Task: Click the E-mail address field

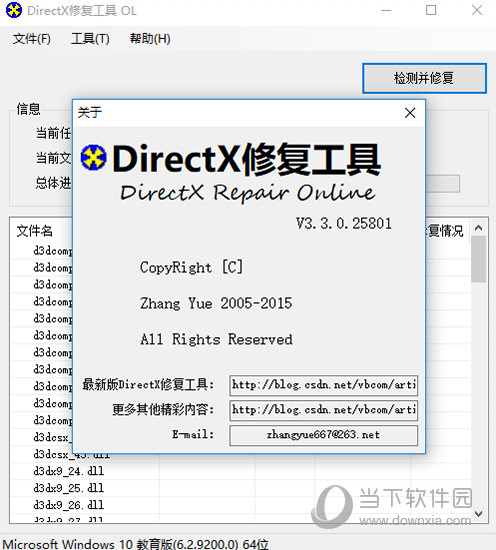Action: click(x=323, y=435)
